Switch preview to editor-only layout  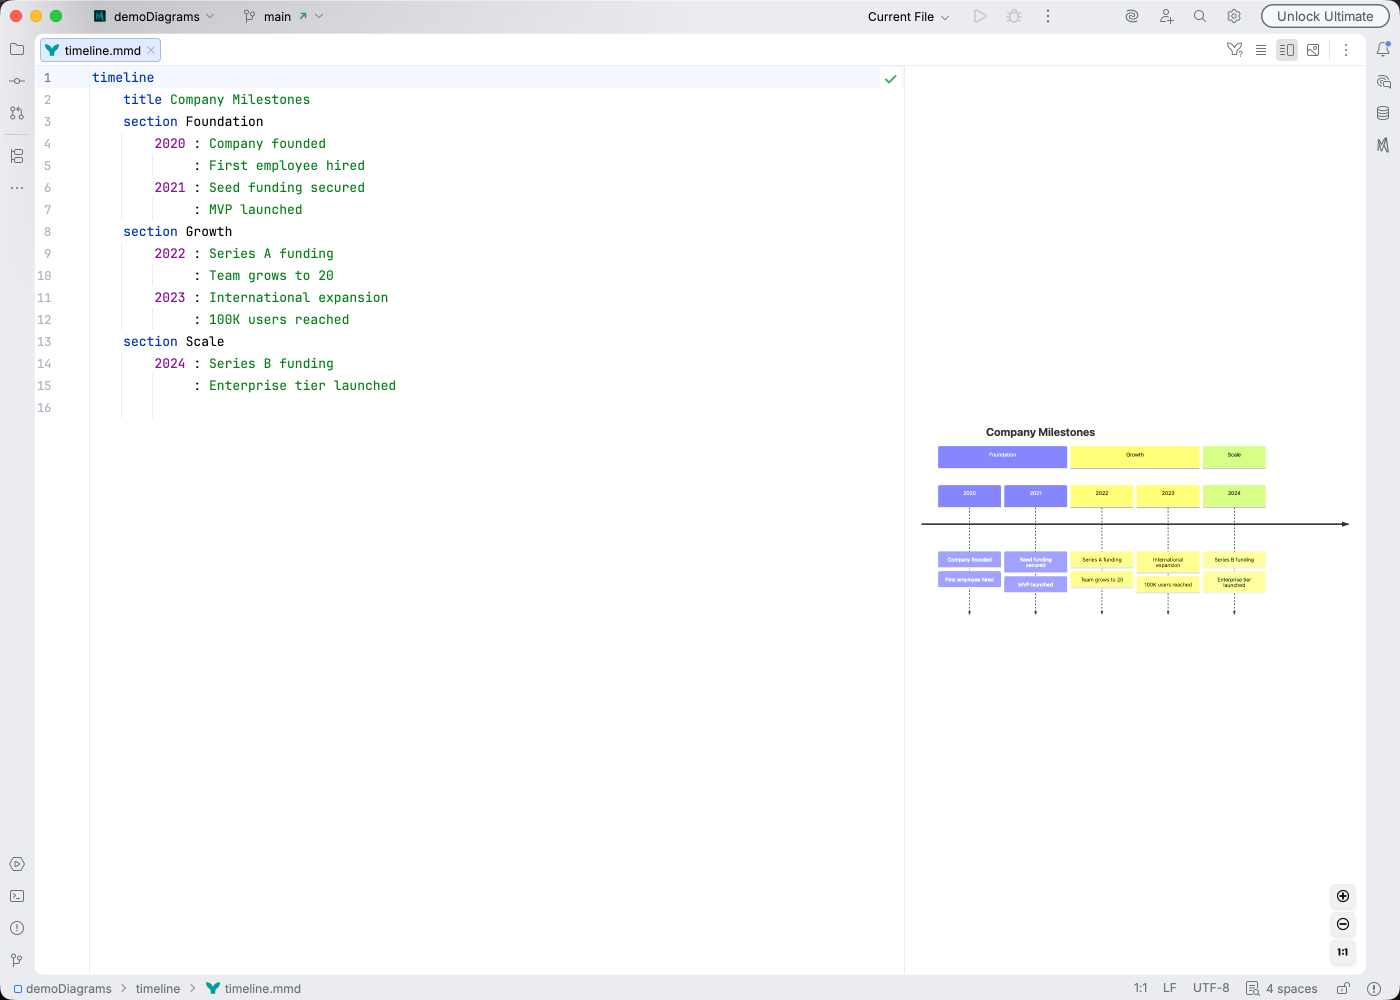(x=1261, y=49)
